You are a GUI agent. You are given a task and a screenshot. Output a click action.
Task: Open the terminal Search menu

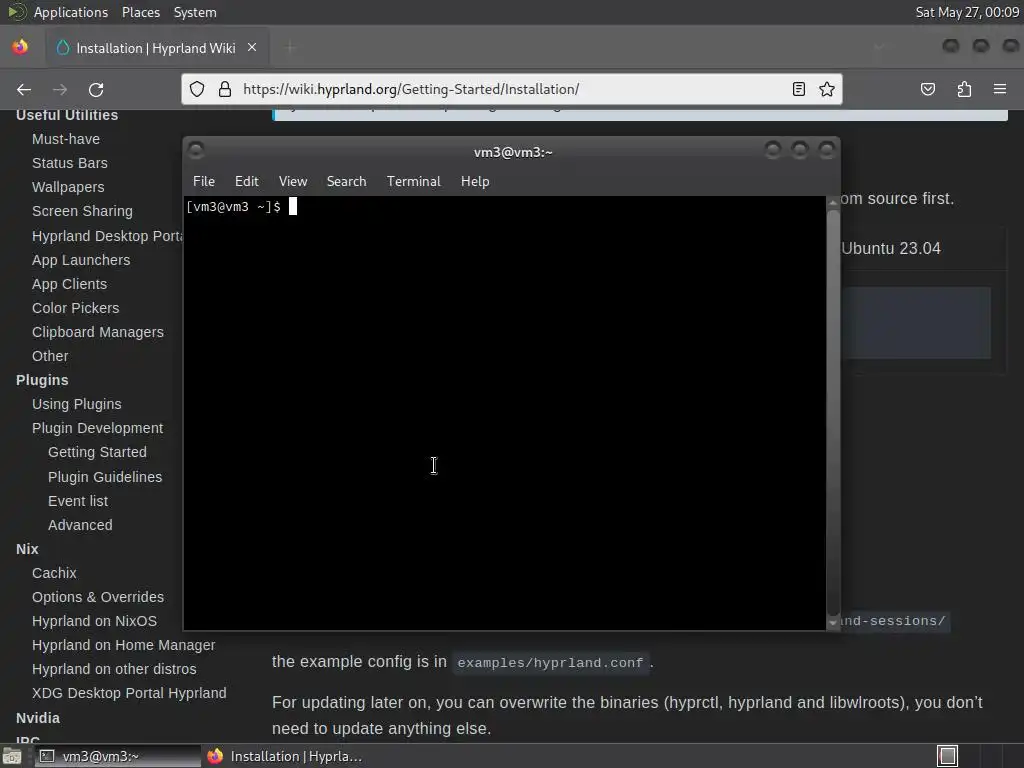[347, 182]
